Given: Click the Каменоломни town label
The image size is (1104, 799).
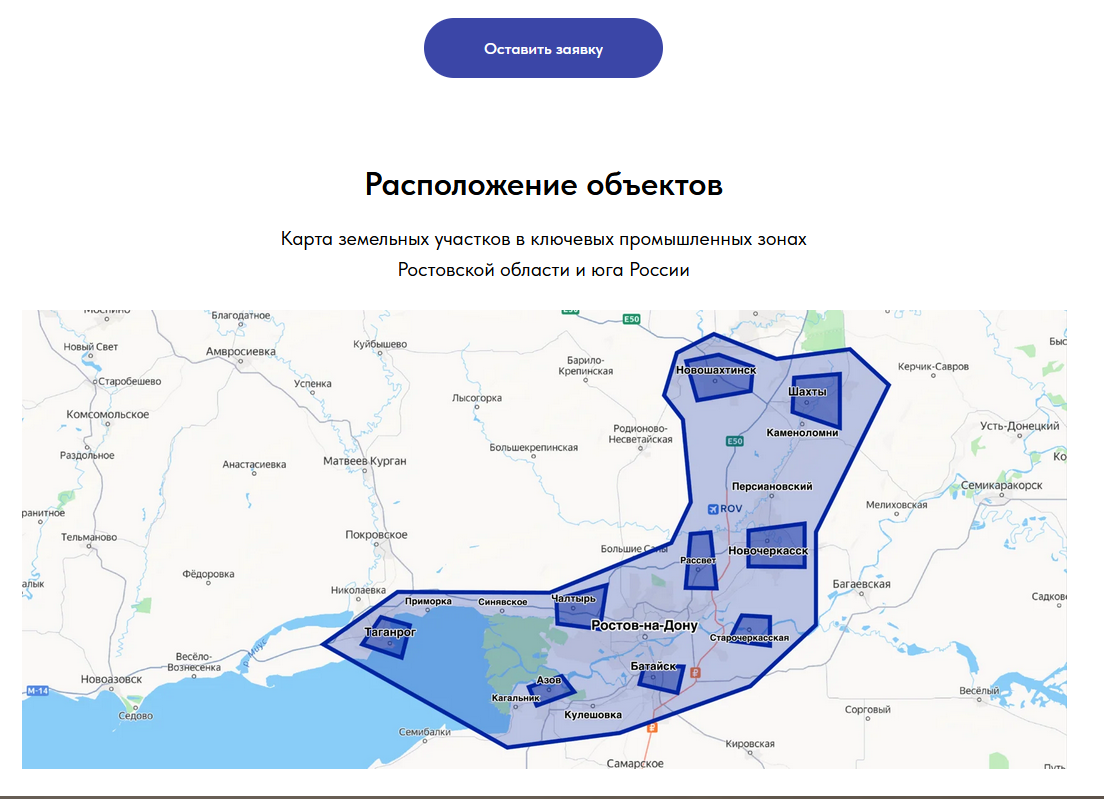Looking at the screenshot, I should (x=801, y=433).
